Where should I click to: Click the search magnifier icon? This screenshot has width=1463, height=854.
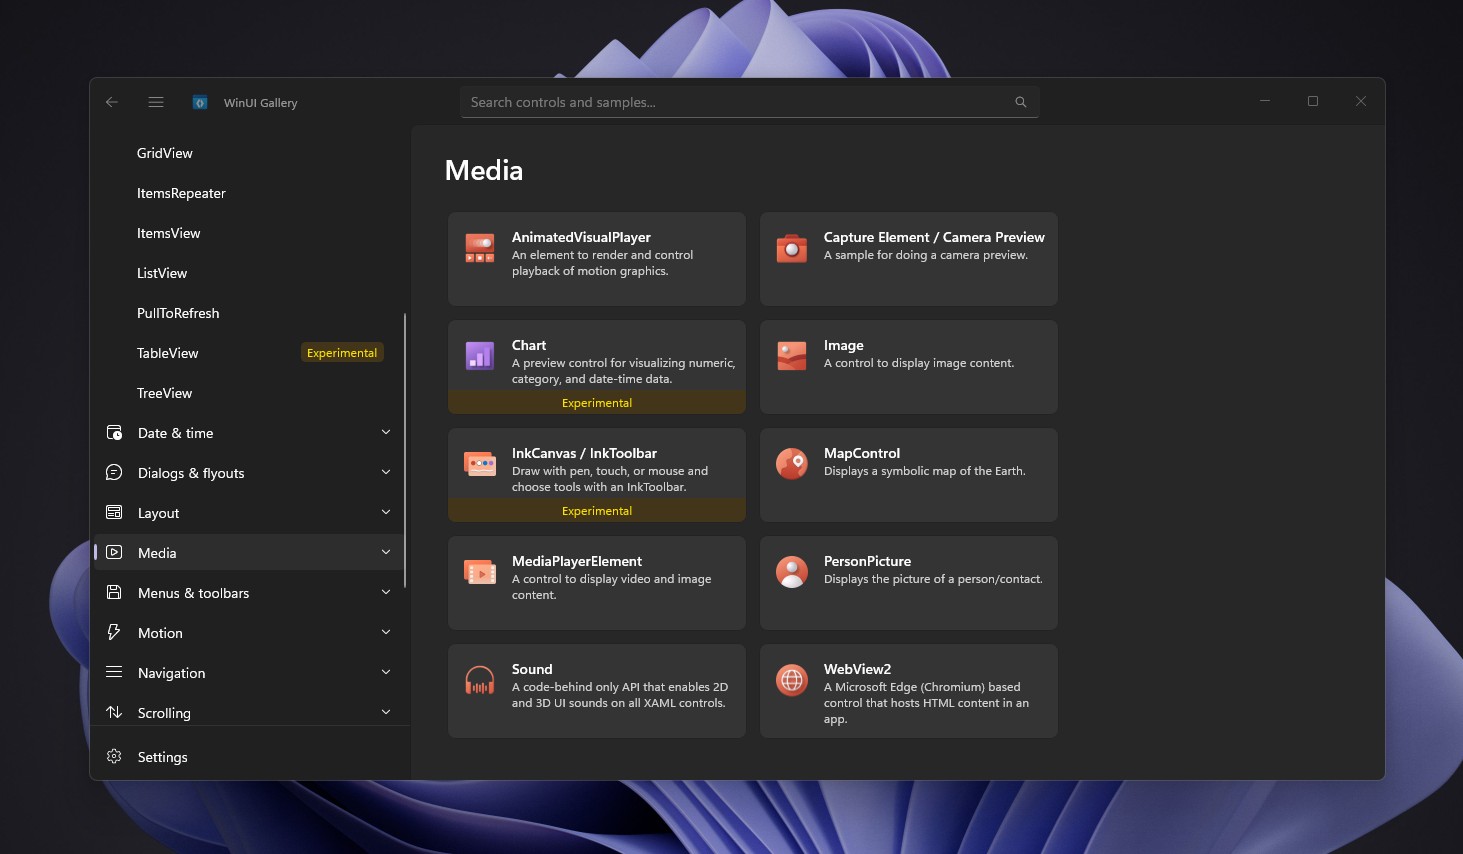1021,102
